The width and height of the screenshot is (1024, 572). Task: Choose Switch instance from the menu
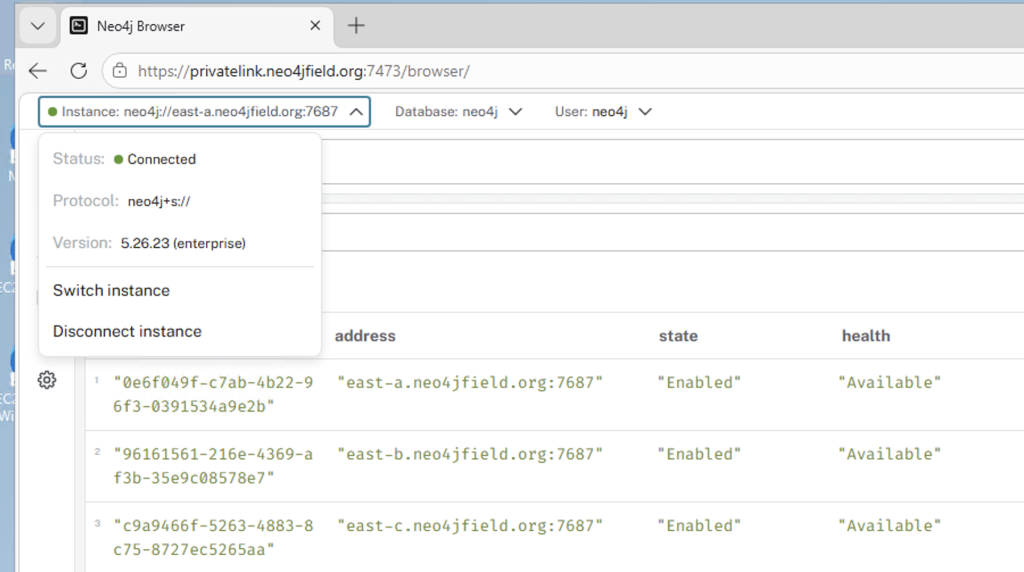111,290
